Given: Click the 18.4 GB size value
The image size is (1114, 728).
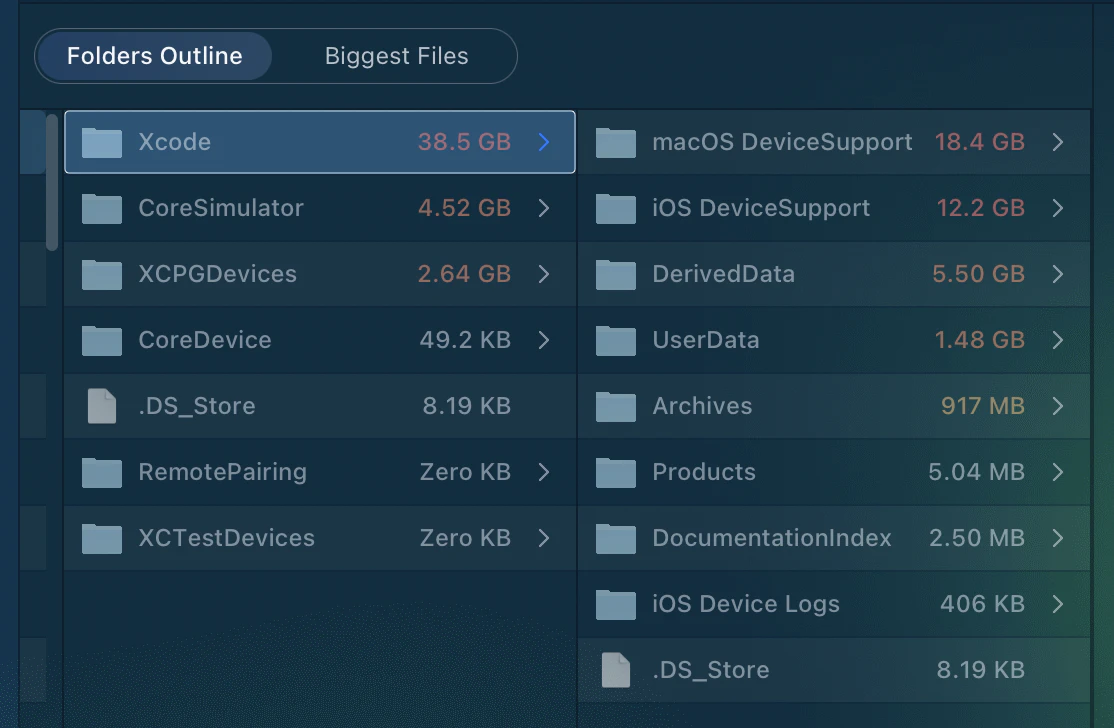Looking at the screenshot, I should click(x=980, y=142).
